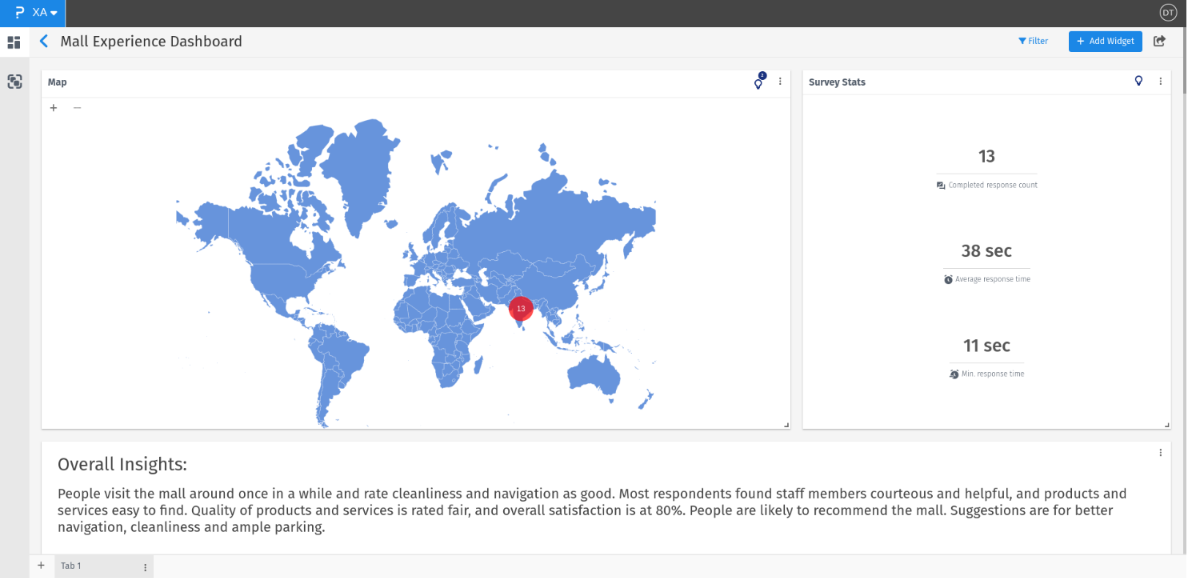This screenshot has width=1187, height=578.
Task: Open the DT user avatar menu
Action: [x=1167, y=12]
